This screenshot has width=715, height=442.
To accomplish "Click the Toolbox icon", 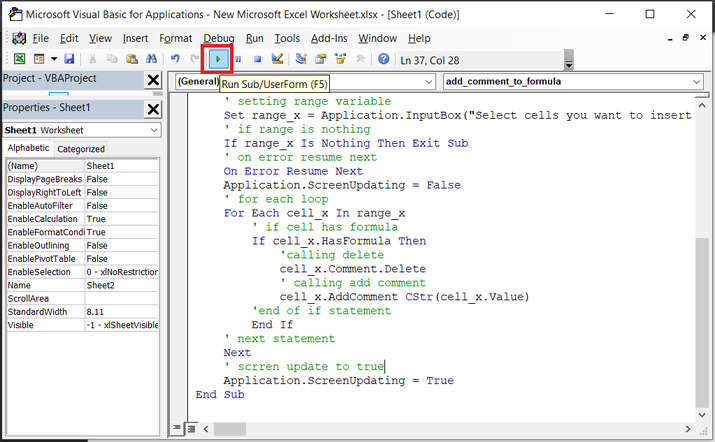I will (x=360, y=59).
